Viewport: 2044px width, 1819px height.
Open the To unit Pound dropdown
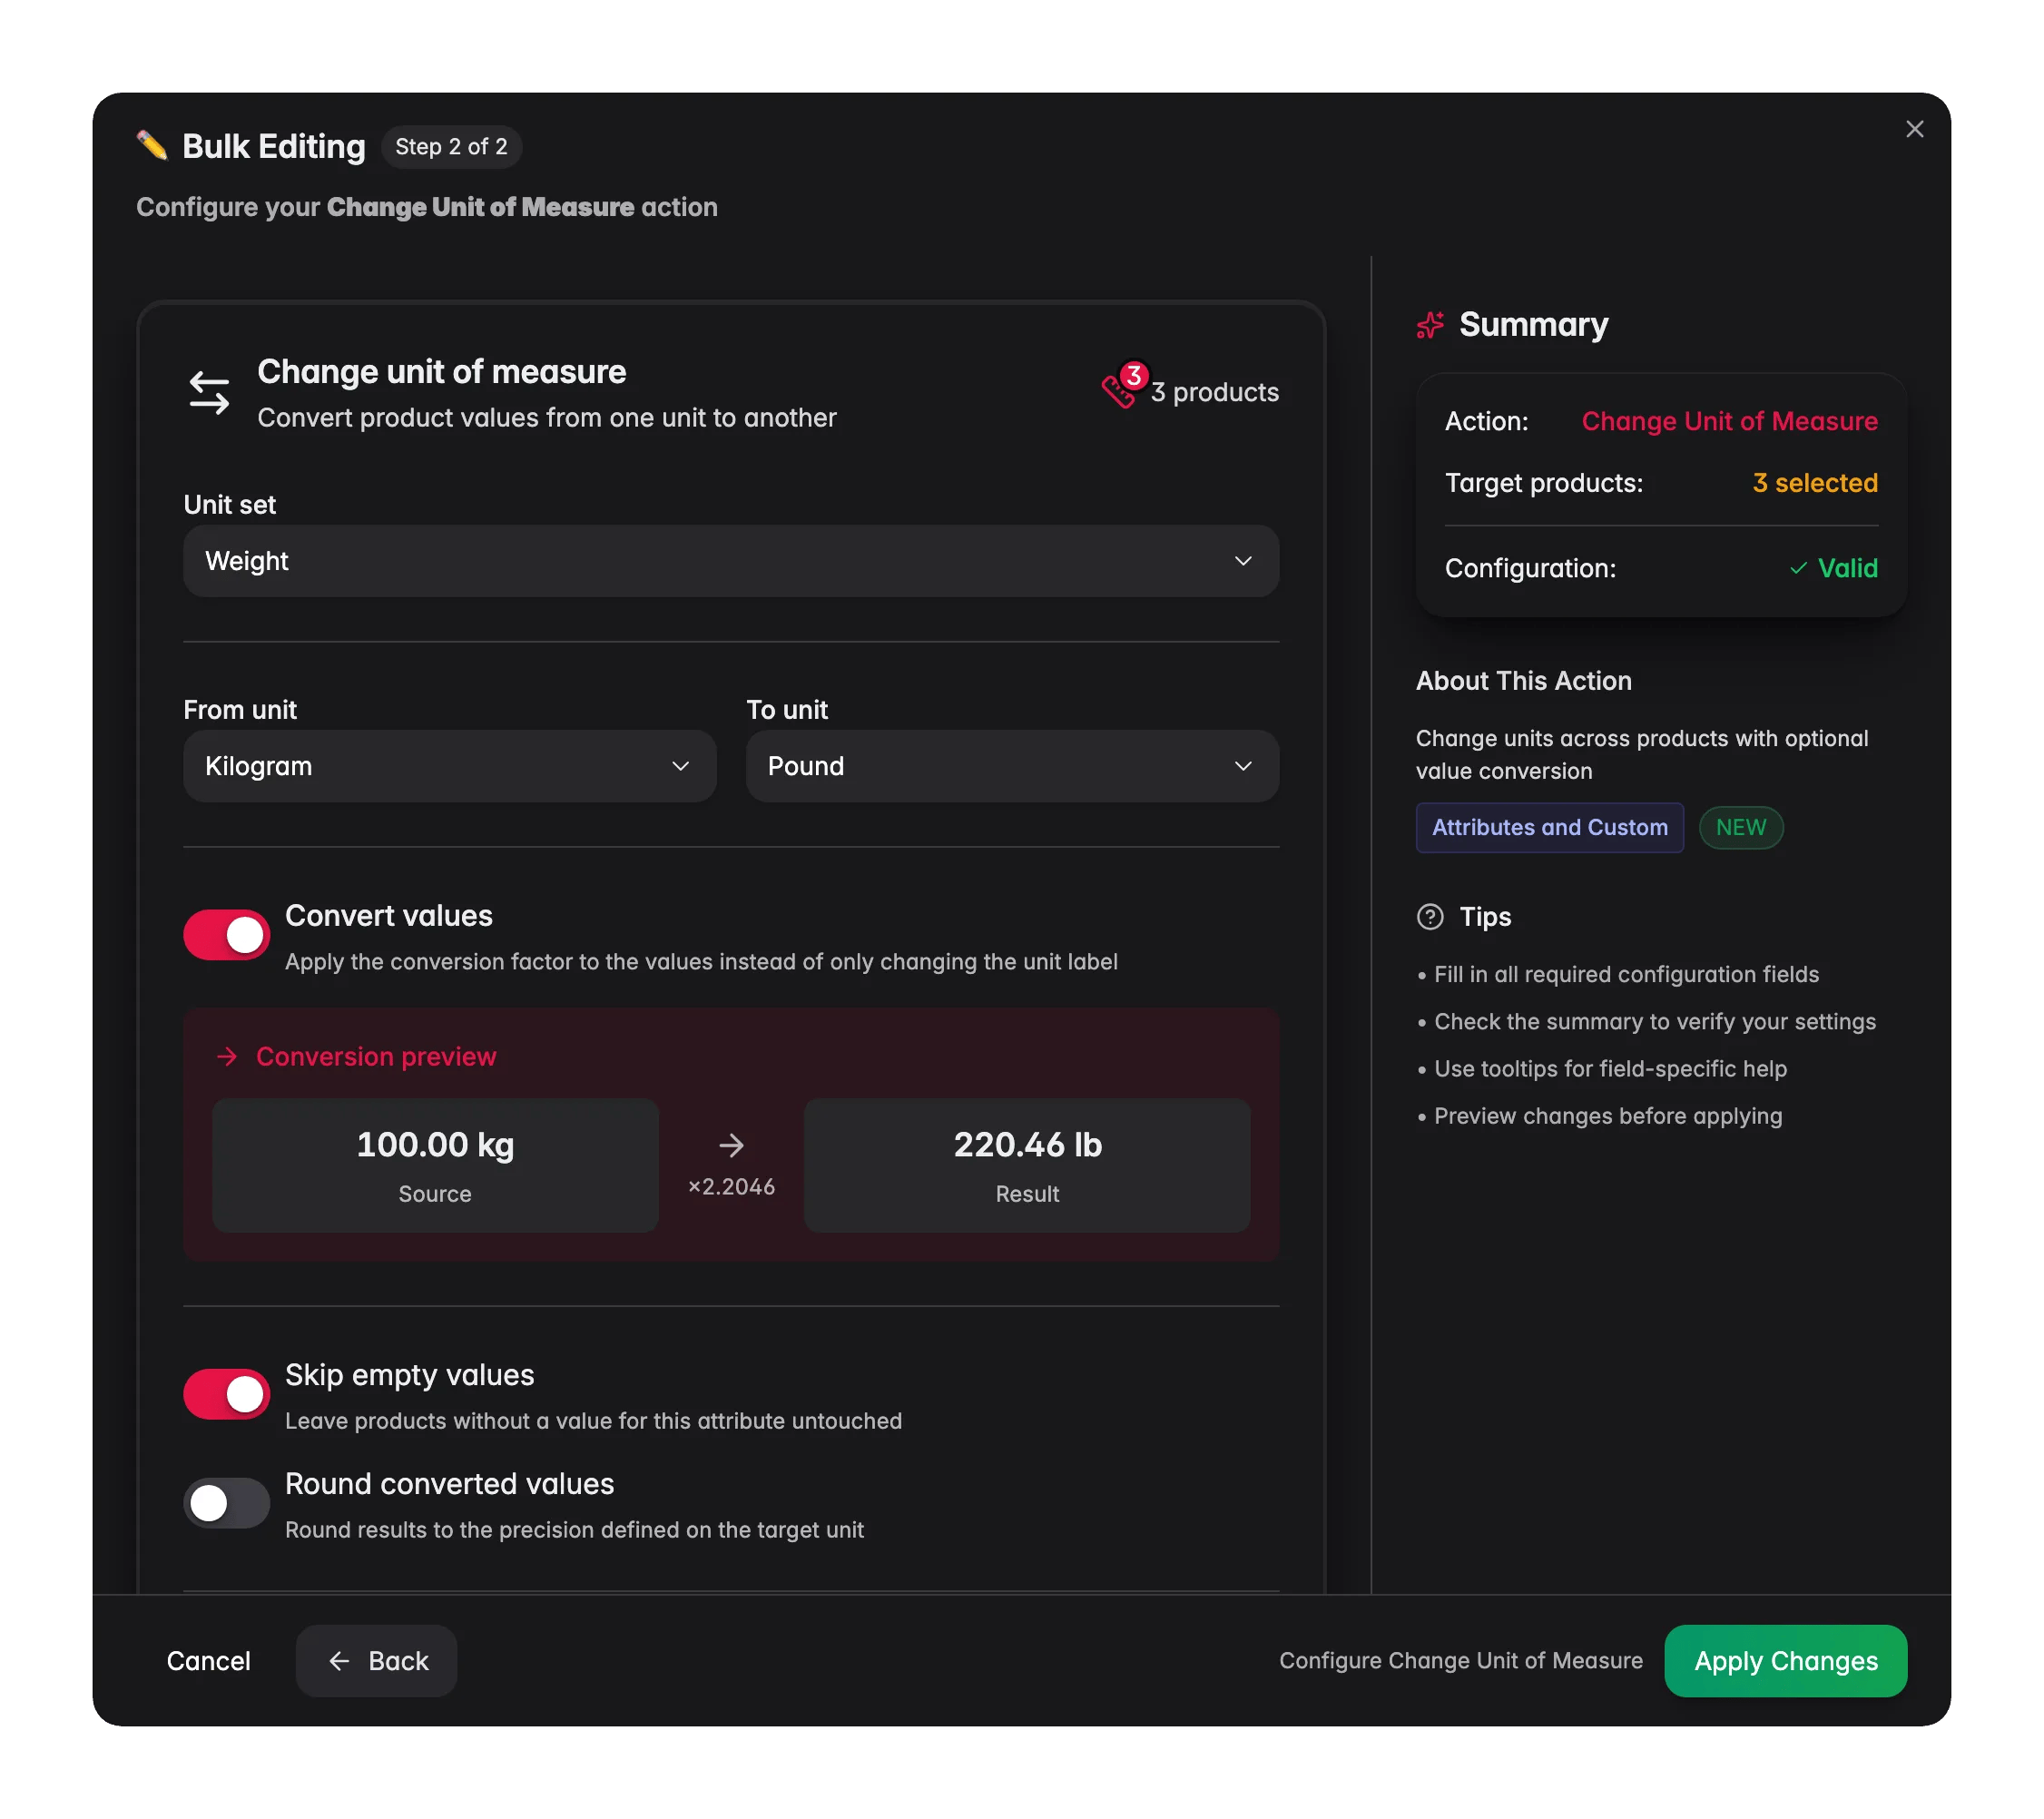click(1012, 766)
